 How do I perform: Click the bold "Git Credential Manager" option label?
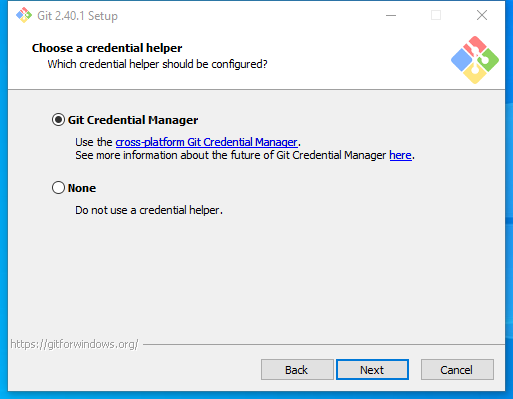point(133,120)
